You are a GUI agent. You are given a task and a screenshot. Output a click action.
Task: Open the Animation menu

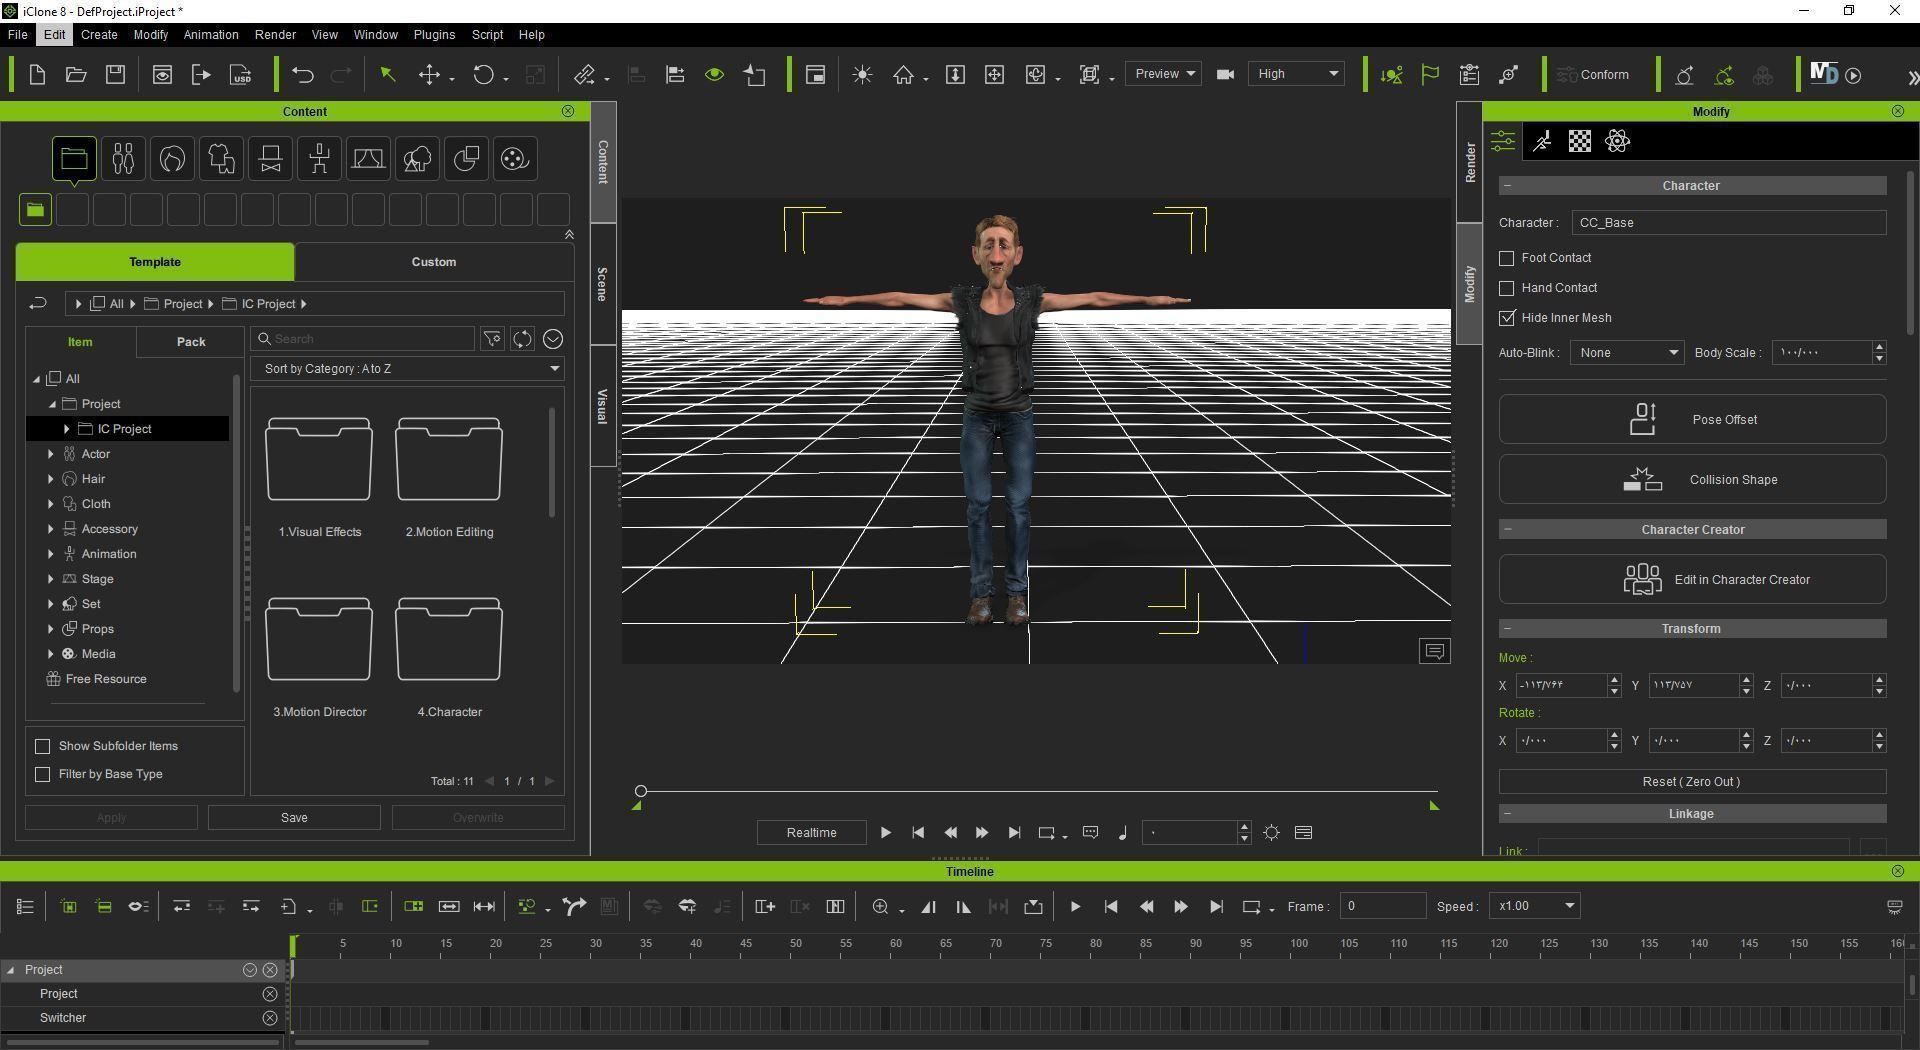(211, 34)
